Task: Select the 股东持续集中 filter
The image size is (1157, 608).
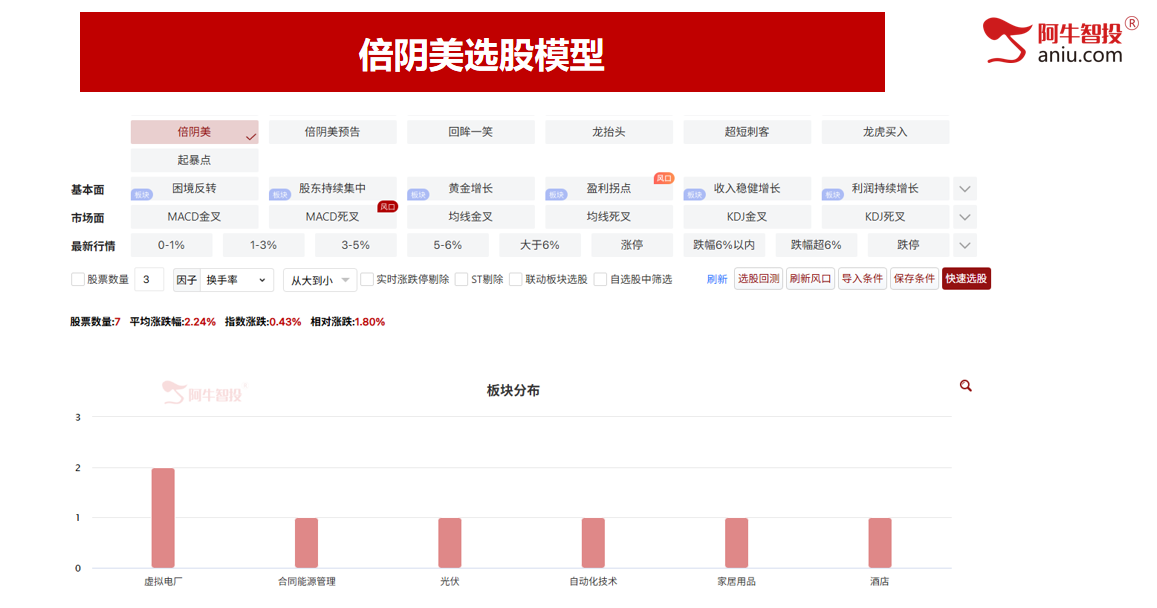Action: pyautogui.click(x=333, y=189)
